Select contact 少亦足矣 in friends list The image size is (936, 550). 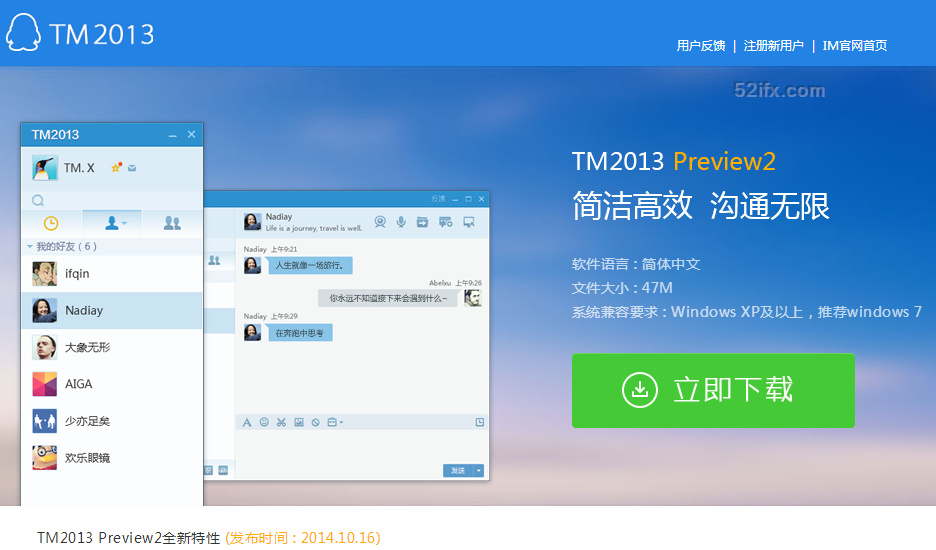[112, 421]
